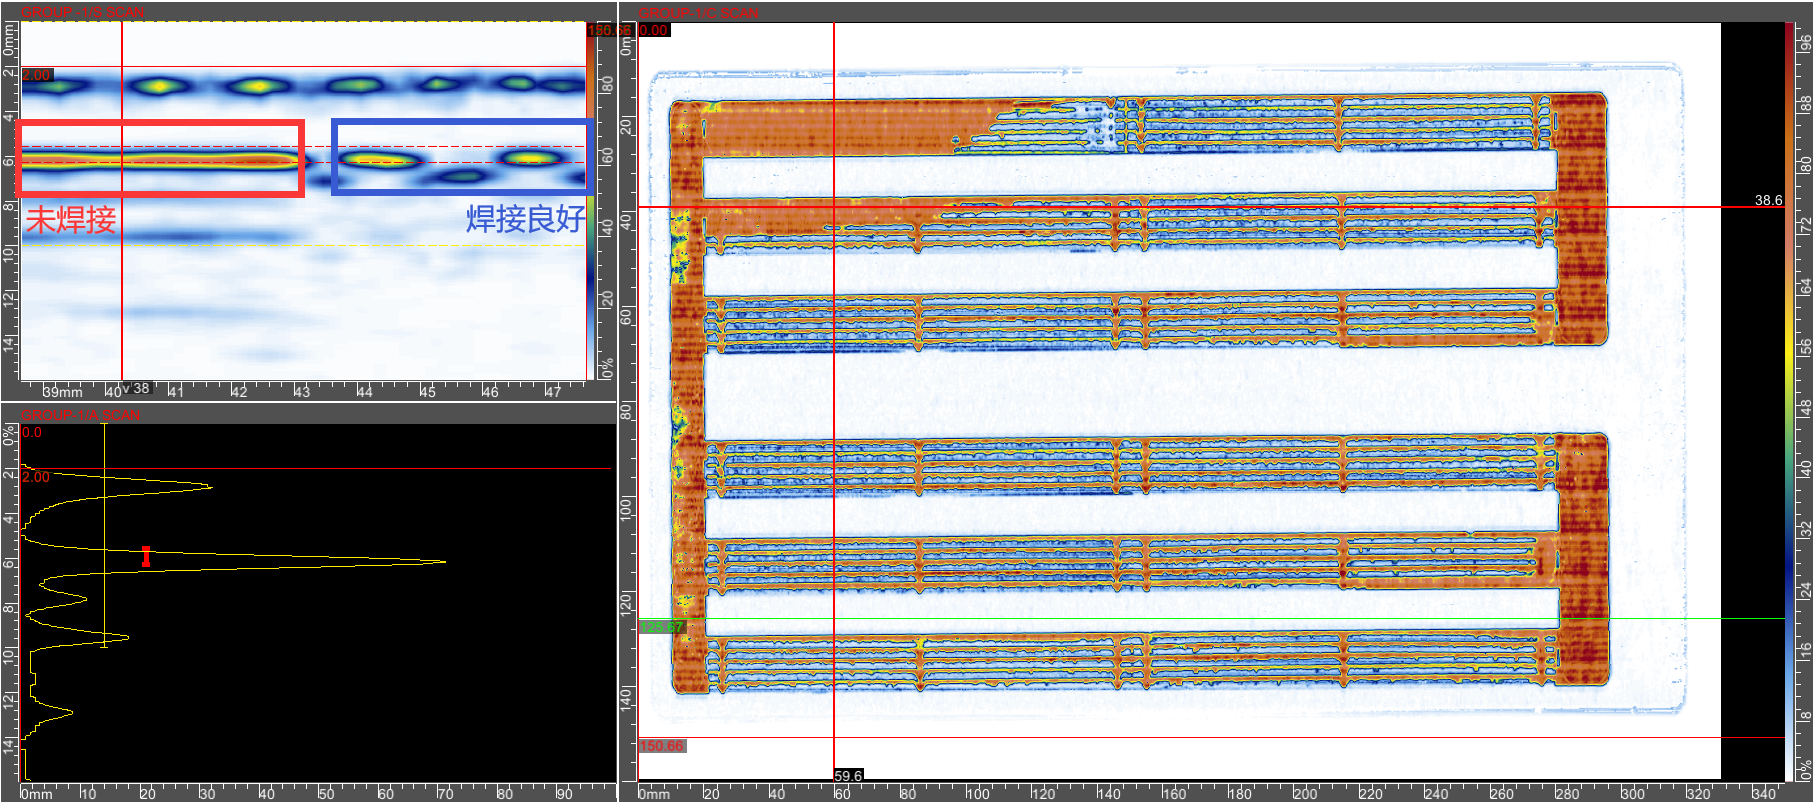Click the 2.00 gate label in A-scan
Viewport: 1815px width, 803px height.
[36, 477]
